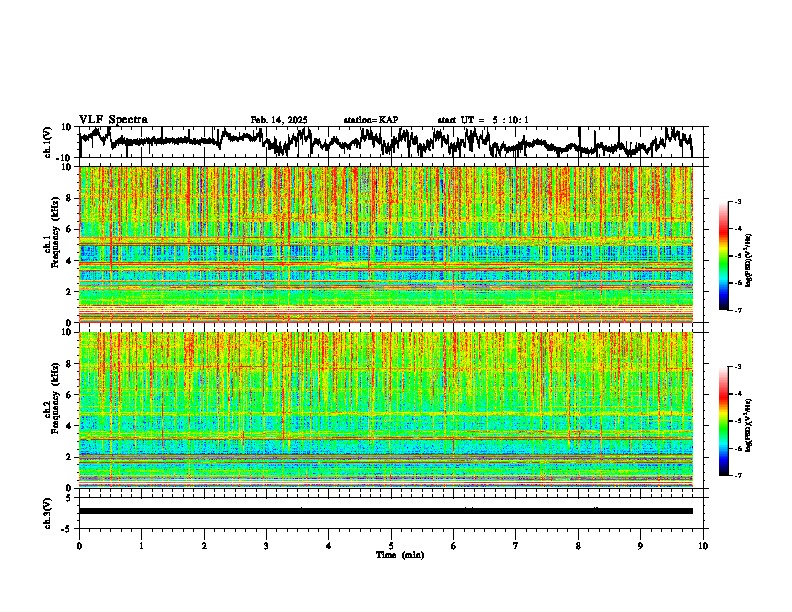Viewport: 792px width, 612px height.
Task: Click the ch.2 color bar log(PSD) unit label
Action: tap(749, 425)
